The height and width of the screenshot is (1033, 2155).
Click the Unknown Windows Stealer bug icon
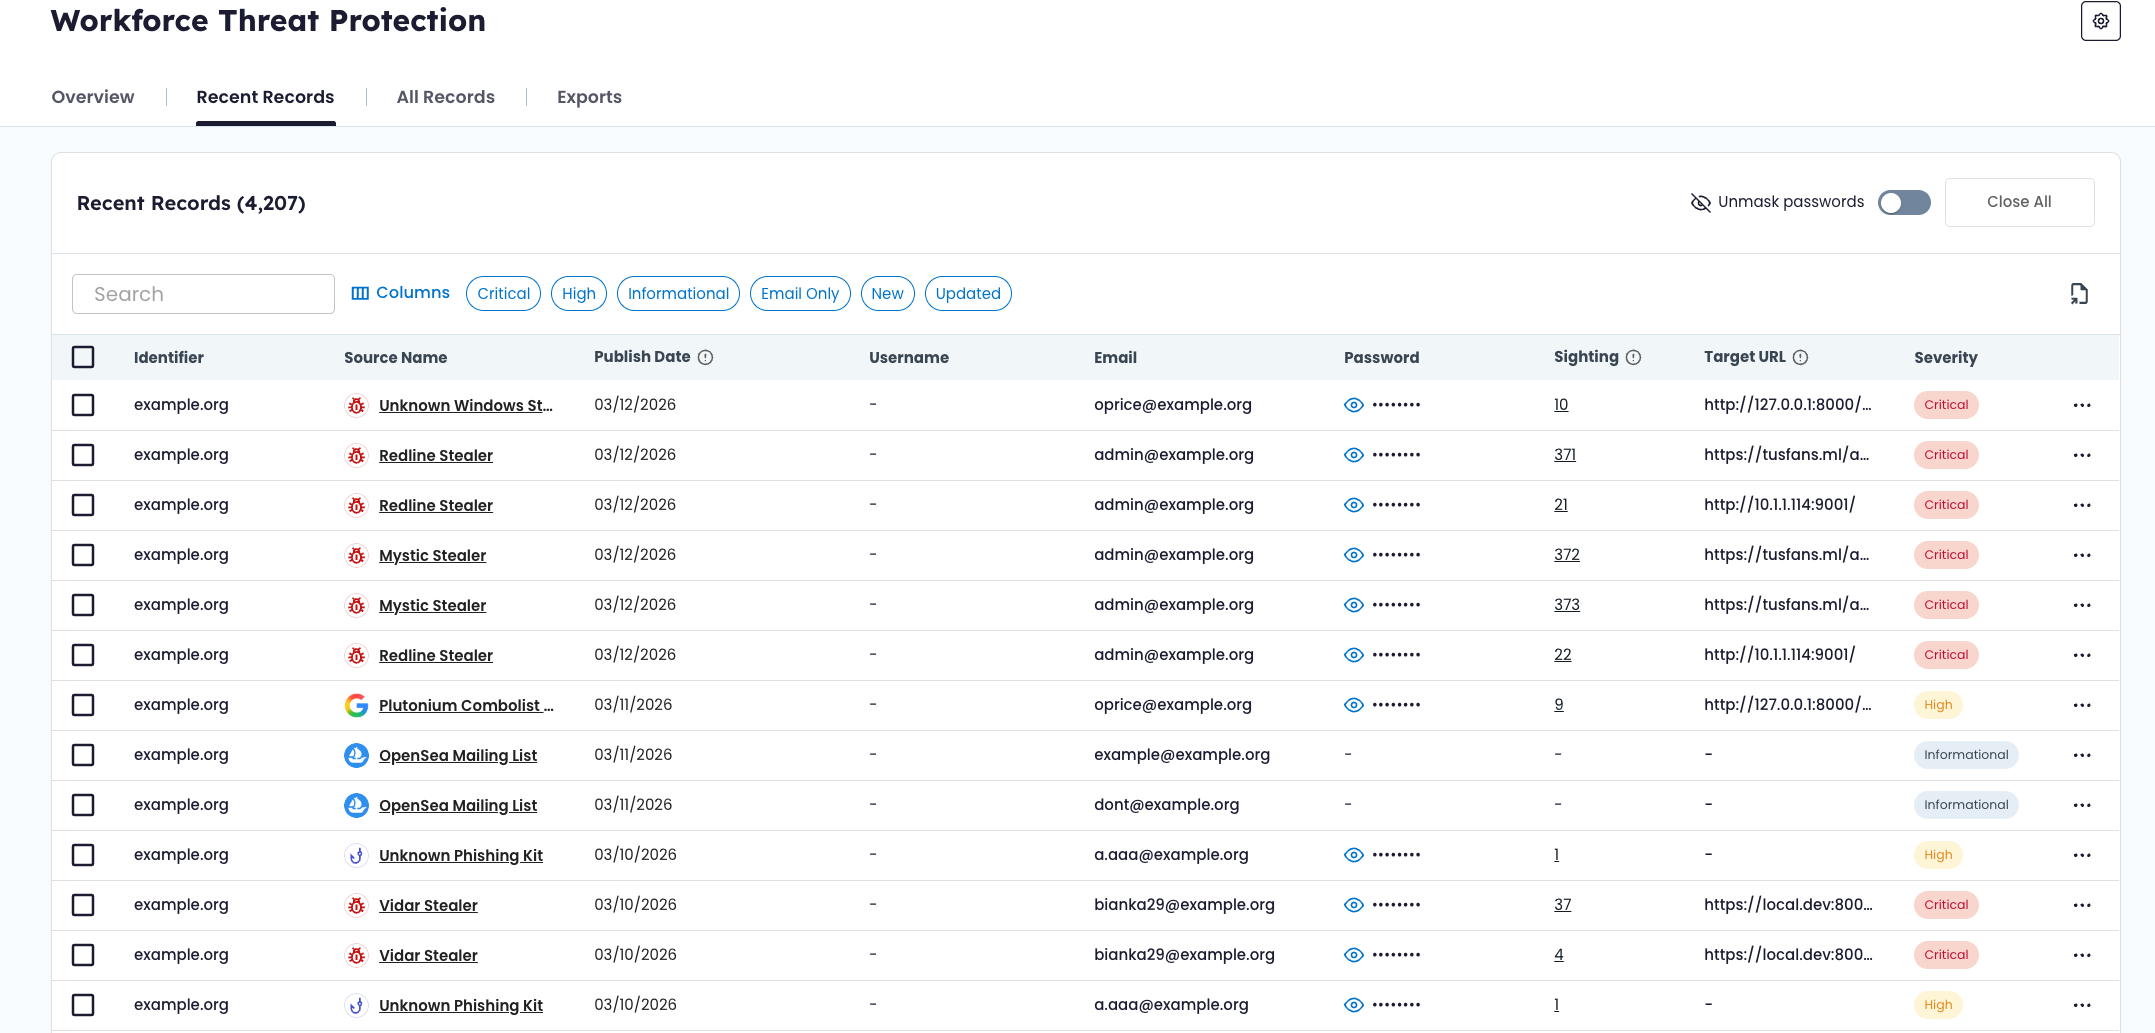(356, 406)
